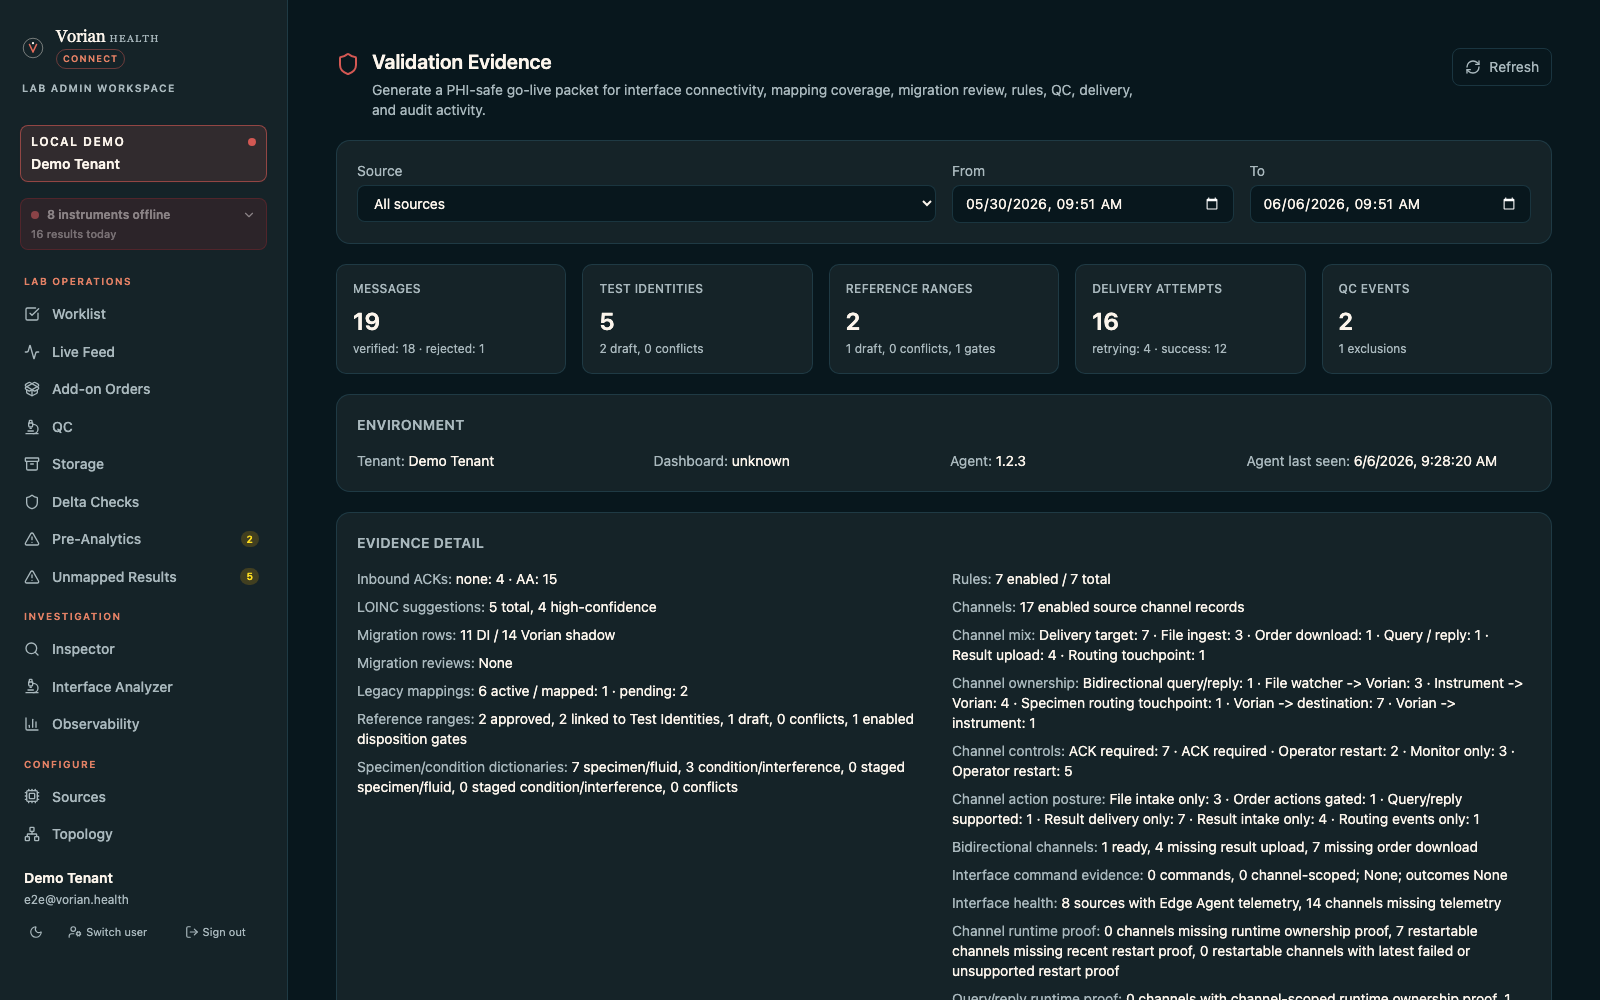The image size is (1600, 1000).
Task: Select the Reference Ranges stat card
Action: point(944,319)
